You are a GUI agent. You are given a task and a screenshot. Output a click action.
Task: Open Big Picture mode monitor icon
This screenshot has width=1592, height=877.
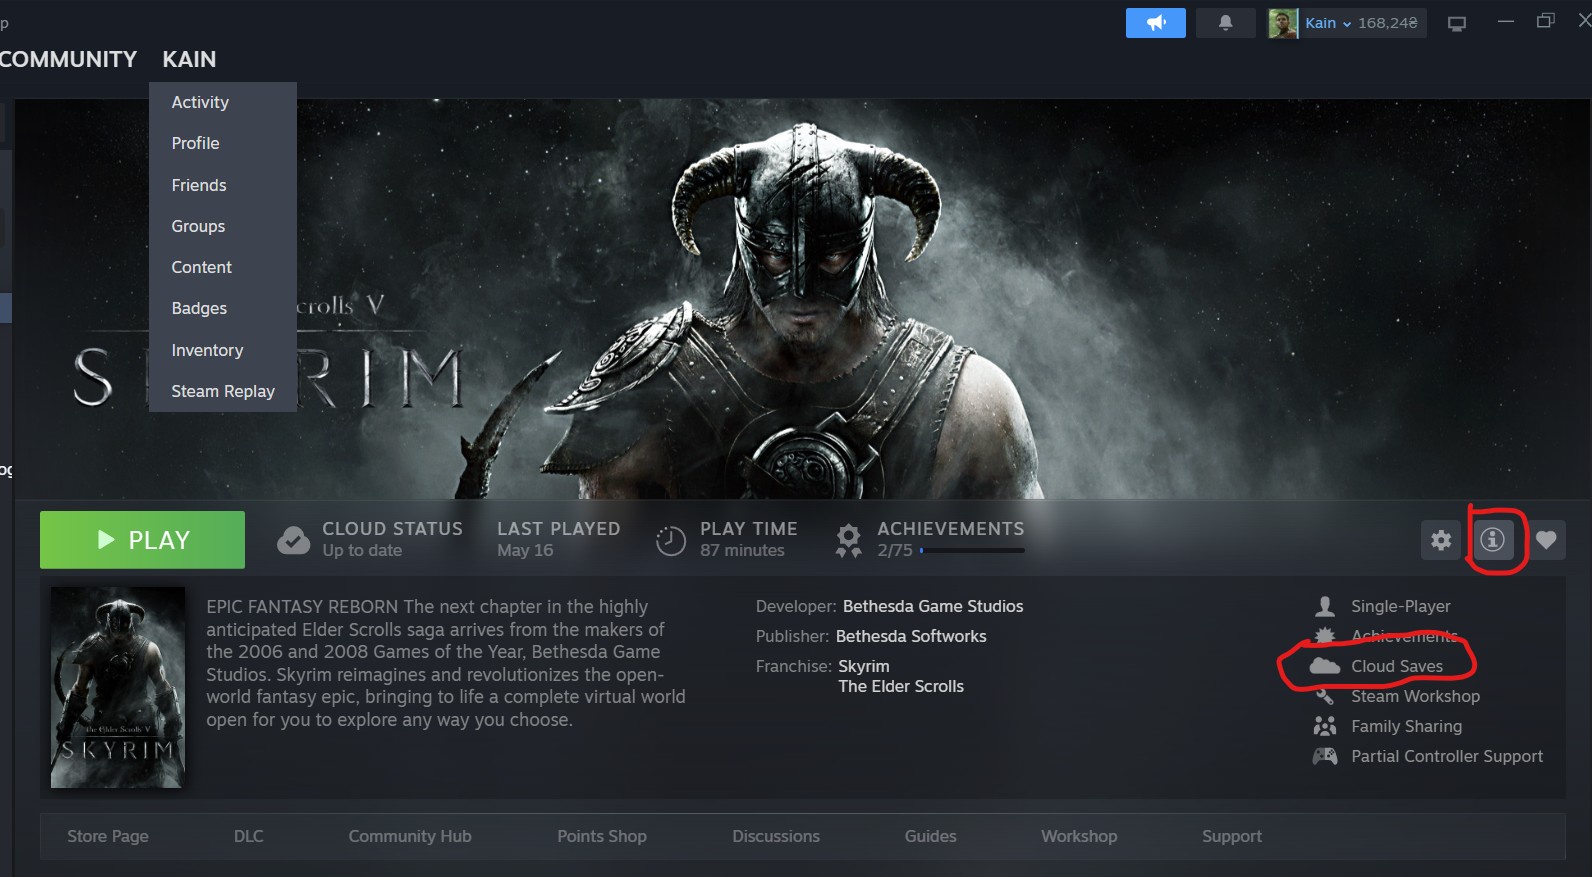[1457, 23]
